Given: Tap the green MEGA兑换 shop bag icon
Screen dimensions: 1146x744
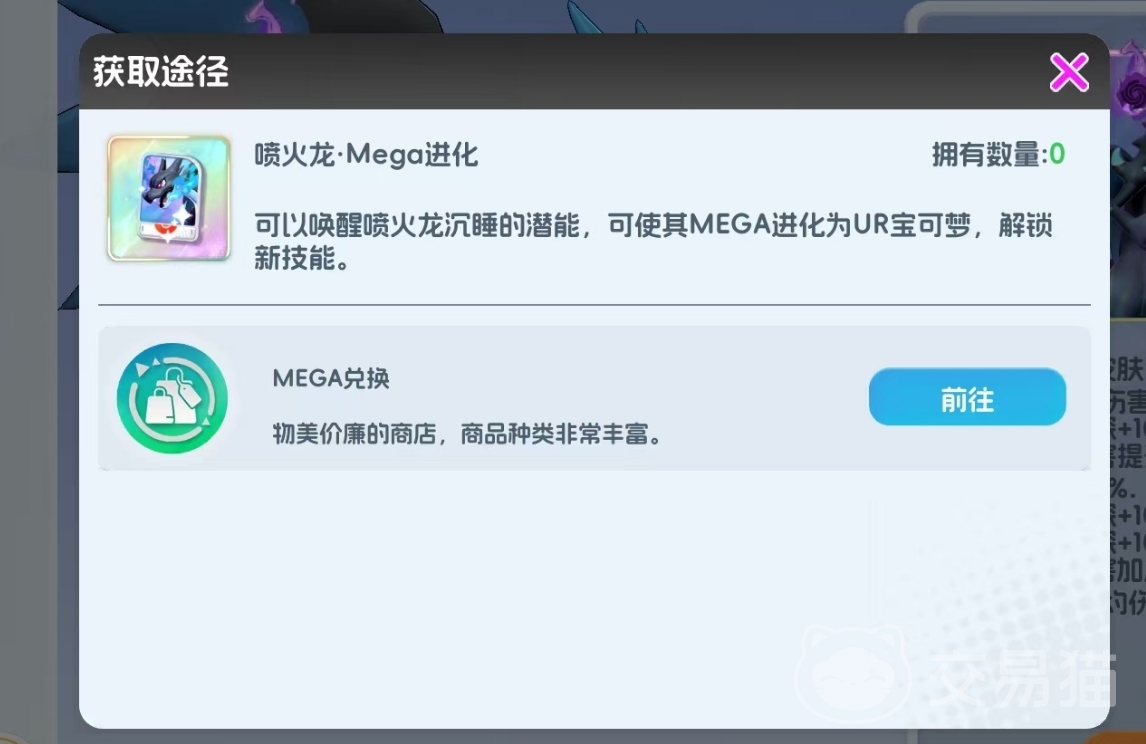Looking at the screenshot, I should coord(172,398).
